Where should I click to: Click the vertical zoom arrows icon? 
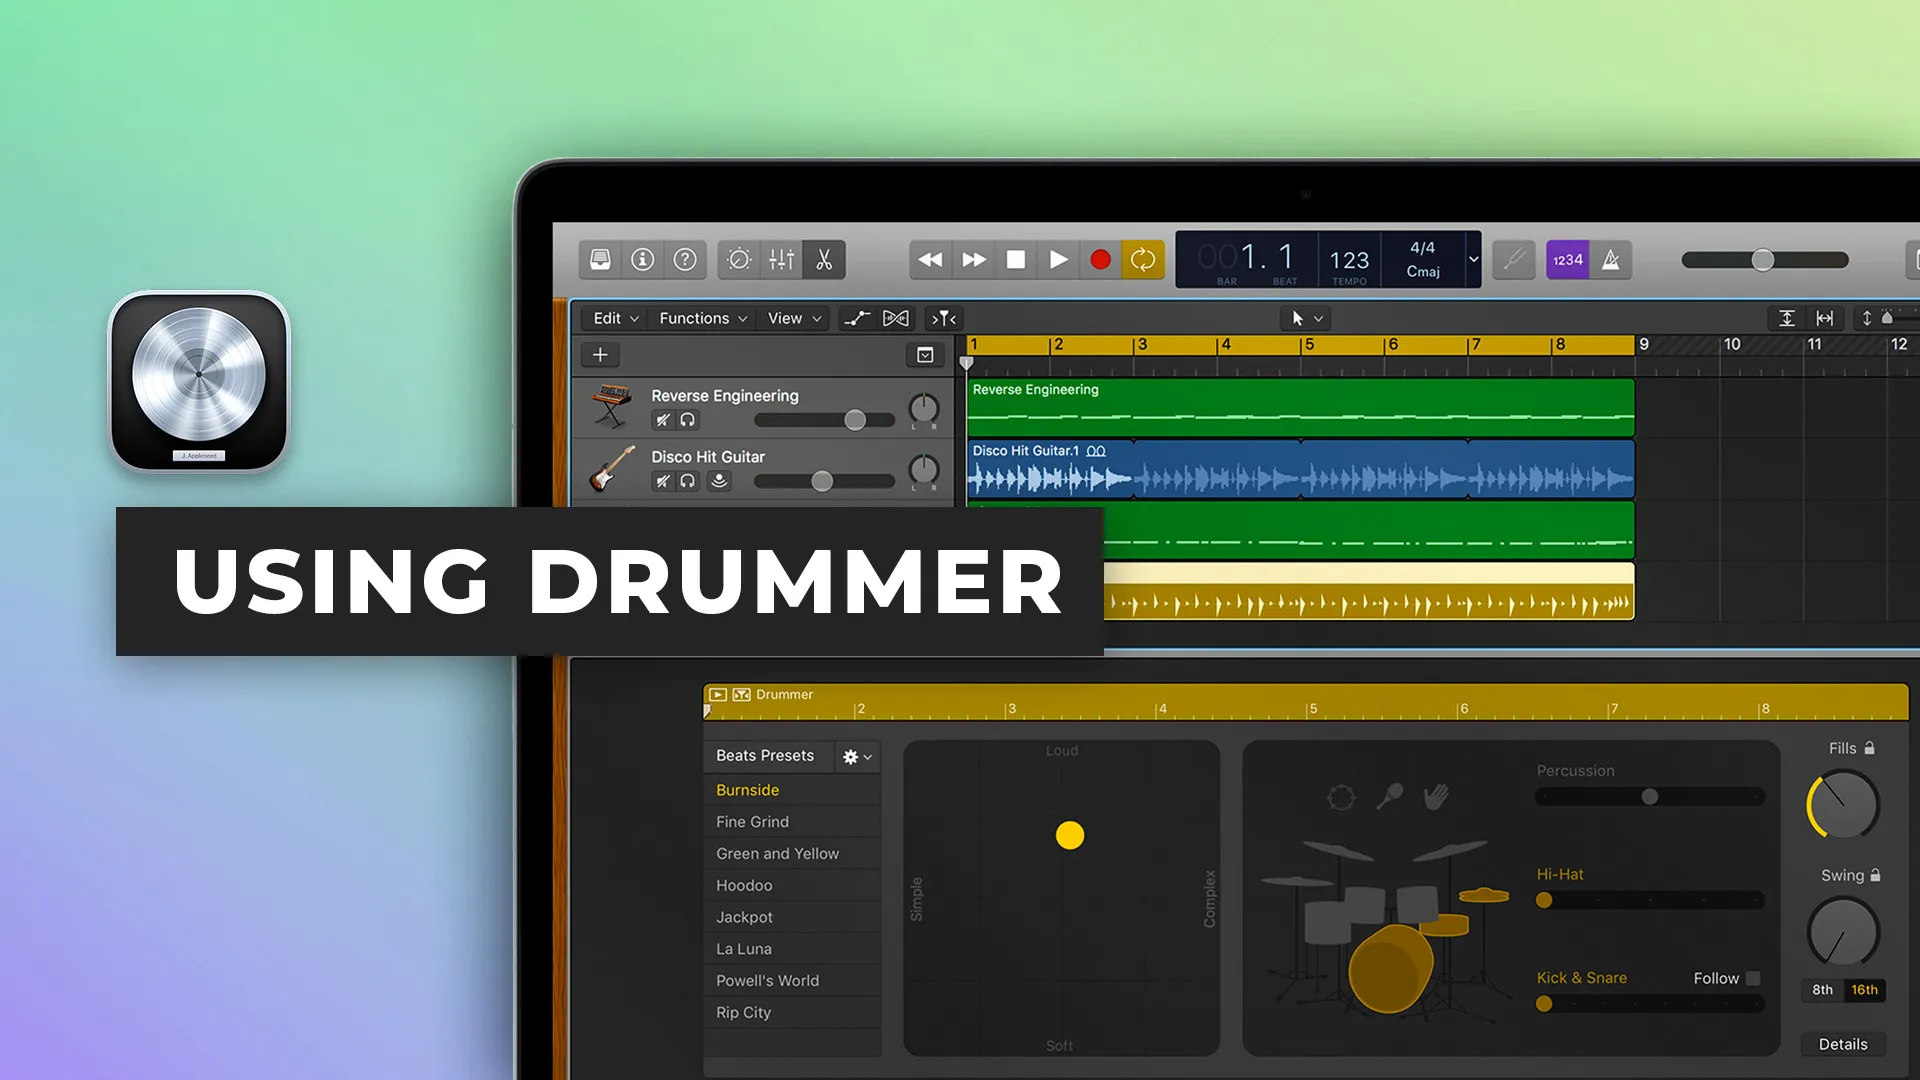(1866, 318)
